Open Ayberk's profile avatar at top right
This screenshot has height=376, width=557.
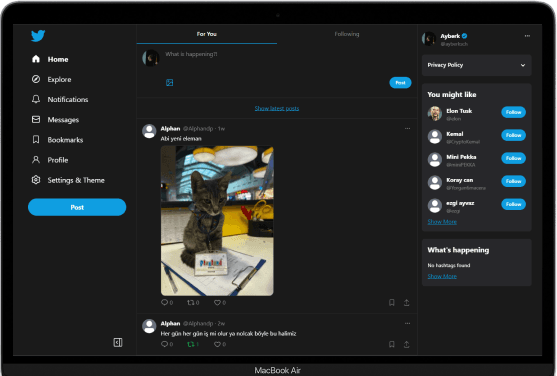point(429,39)
